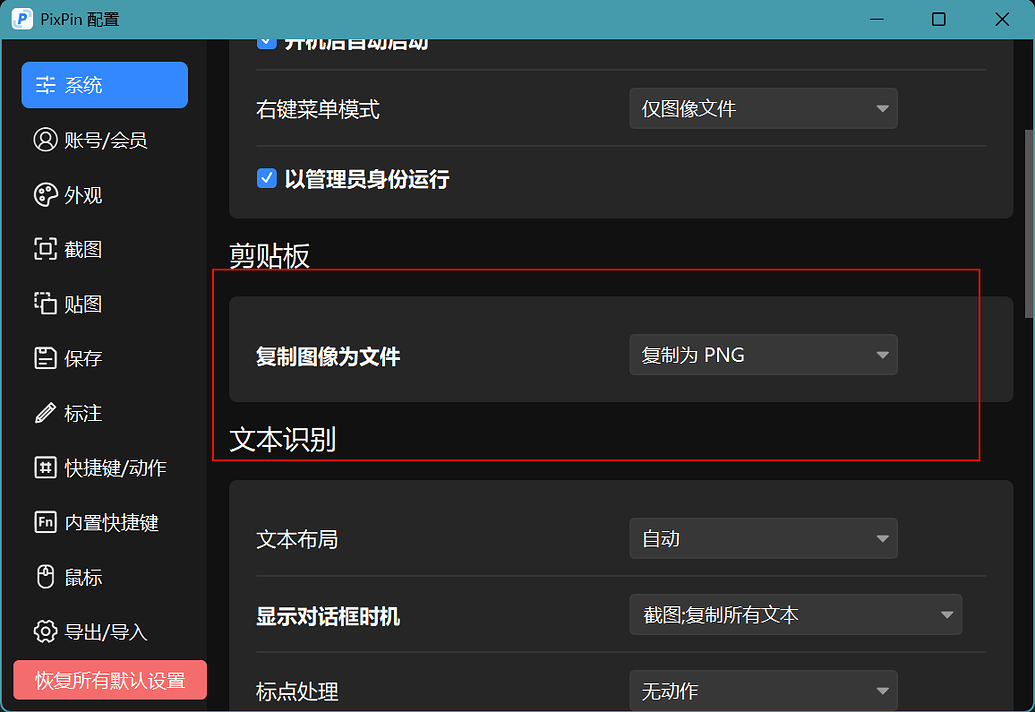Click the 标注 pencil icon
1035x712 pixels.
click(46, 413)
